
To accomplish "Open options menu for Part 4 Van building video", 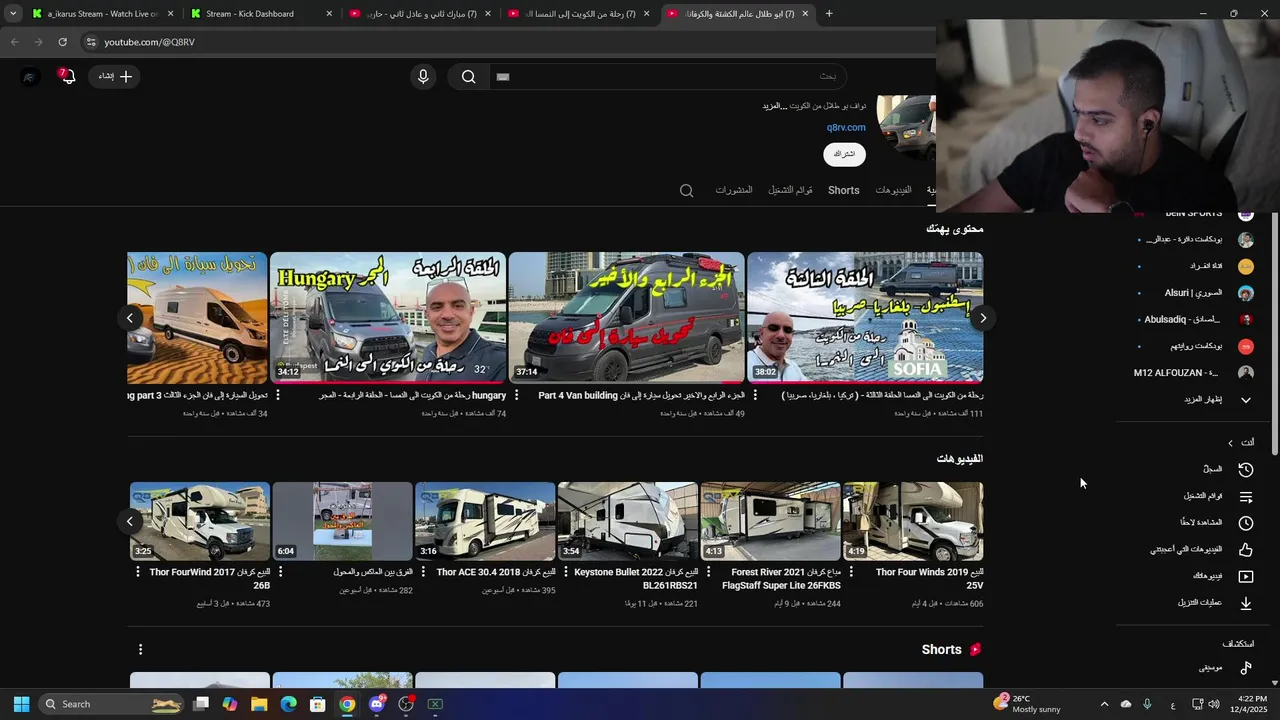I will [516, 396].
